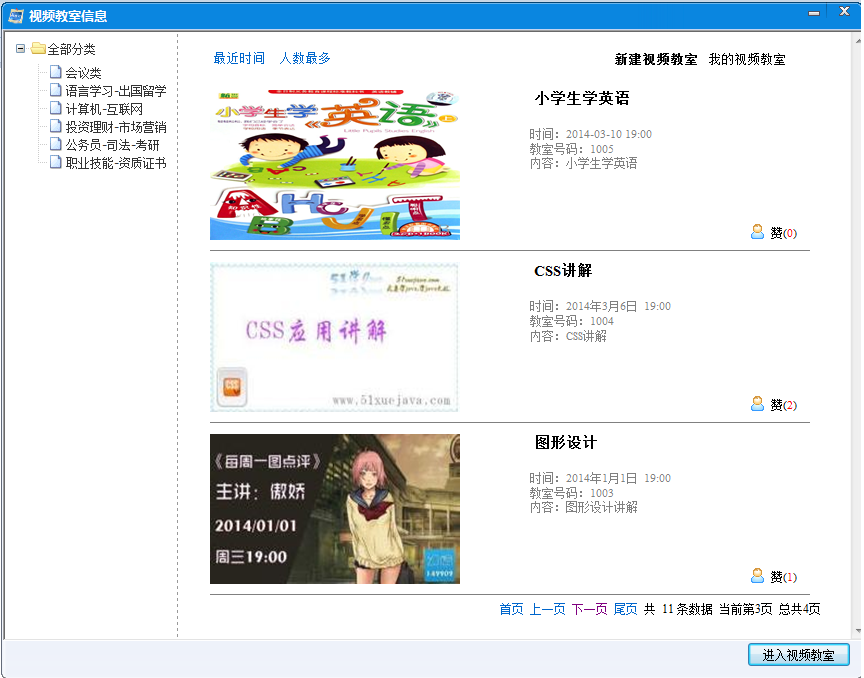Collapse the 全部分类 tree node

pyautogui.click(x=21, y=49)
